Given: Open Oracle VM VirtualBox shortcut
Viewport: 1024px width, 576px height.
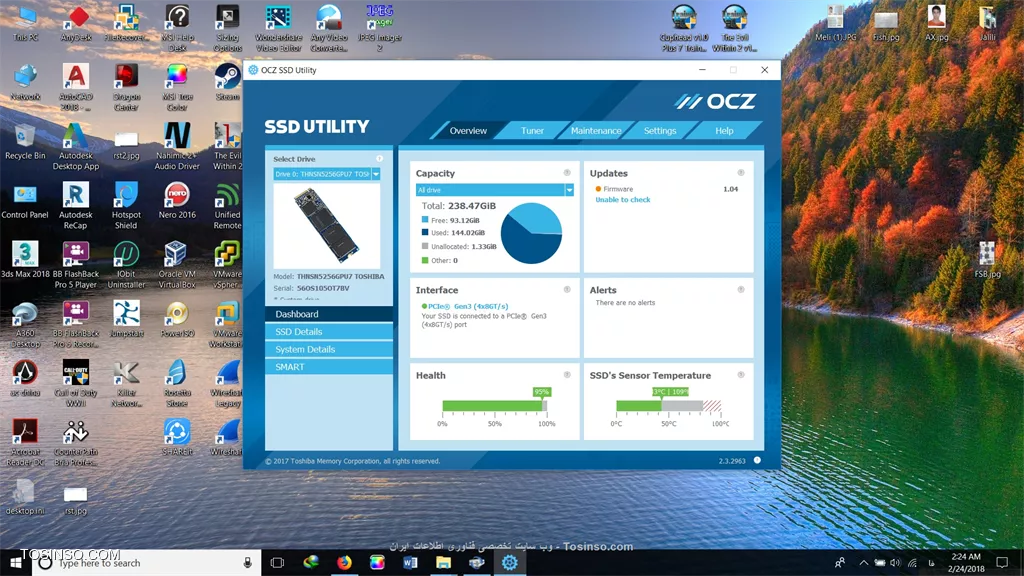Looking at the screenshot, I should pyautogui.click(x=177, y=265).
